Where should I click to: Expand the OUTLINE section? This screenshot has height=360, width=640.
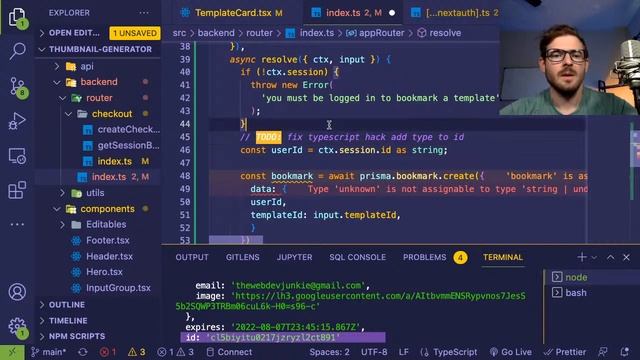point(67,305)
